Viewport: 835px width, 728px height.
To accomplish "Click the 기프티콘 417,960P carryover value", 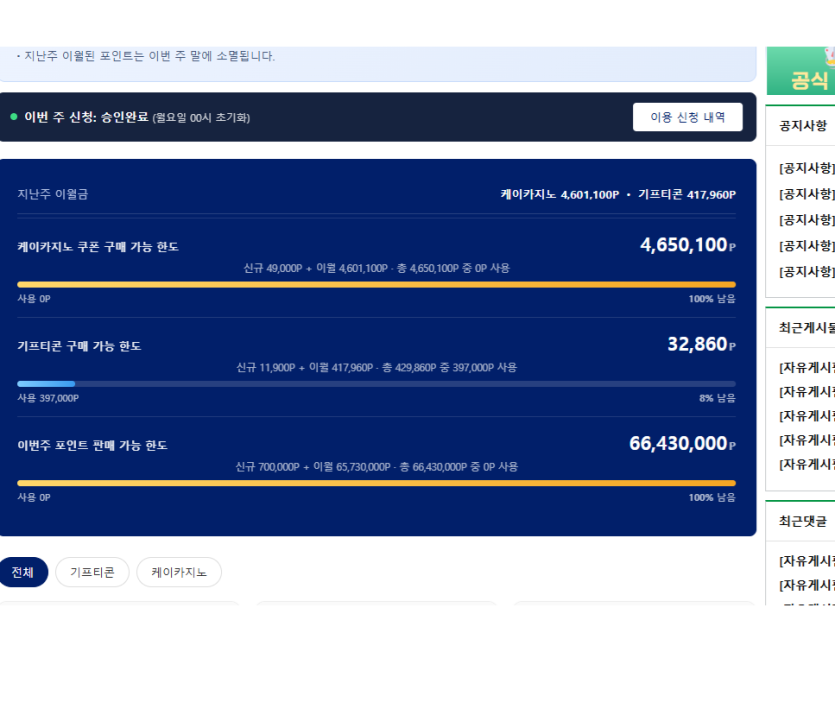I will [687, 194].
